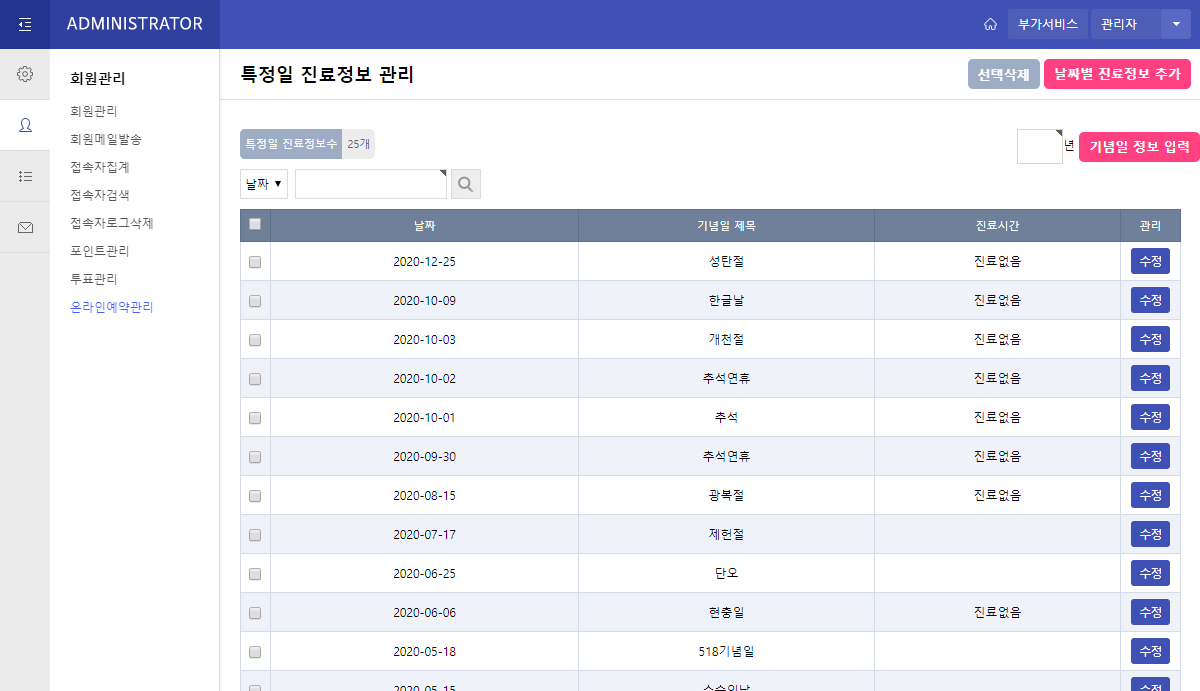Image resolution: width=1200 pixels, height=691 pixels.
Task: Click the 선택삭제 button
Action: click(1003, 74)
